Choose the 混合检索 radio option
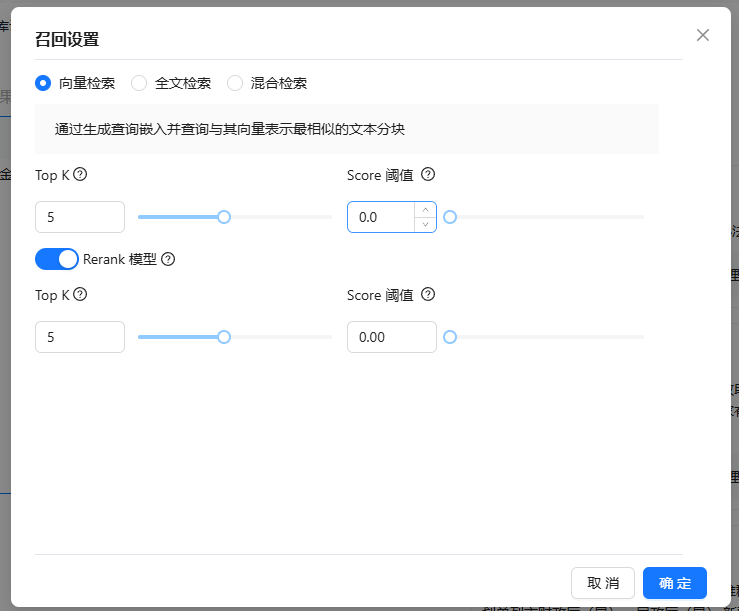Image resolution: width=739 pixels, height=611 pixels. tap(235, 83)
